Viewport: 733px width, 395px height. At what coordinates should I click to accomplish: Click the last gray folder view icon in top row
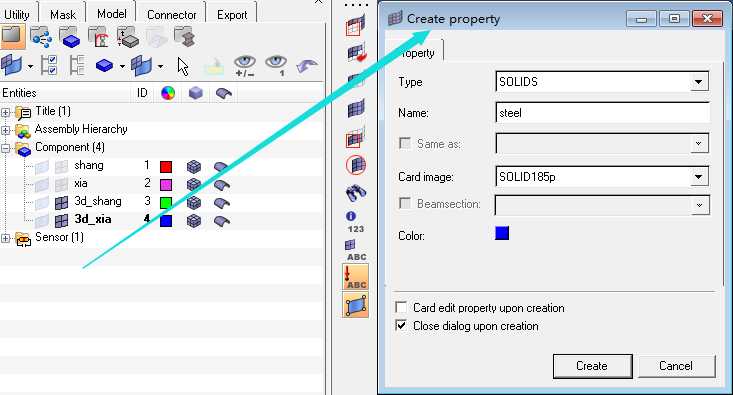[x=185, y=37]
